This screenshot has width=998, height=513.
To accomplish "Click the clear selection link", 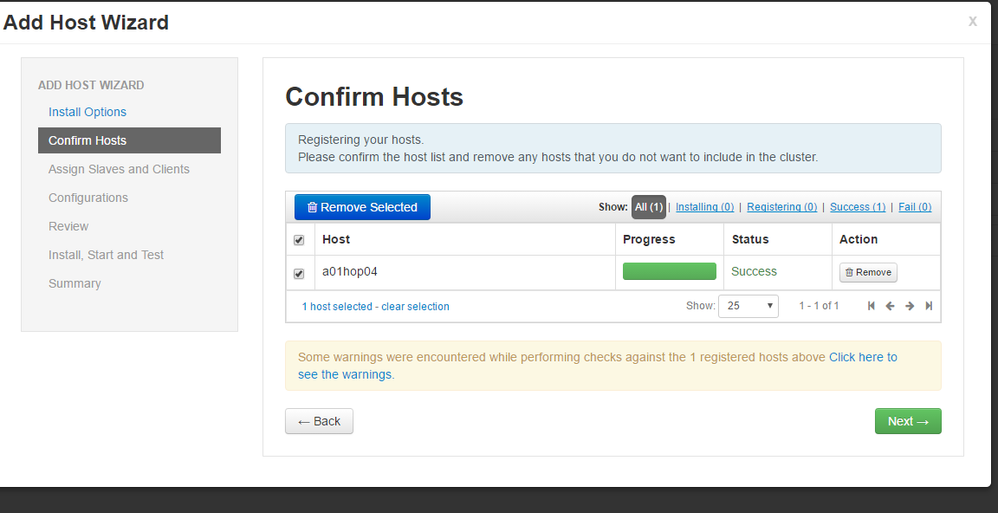I will point(415,306).
